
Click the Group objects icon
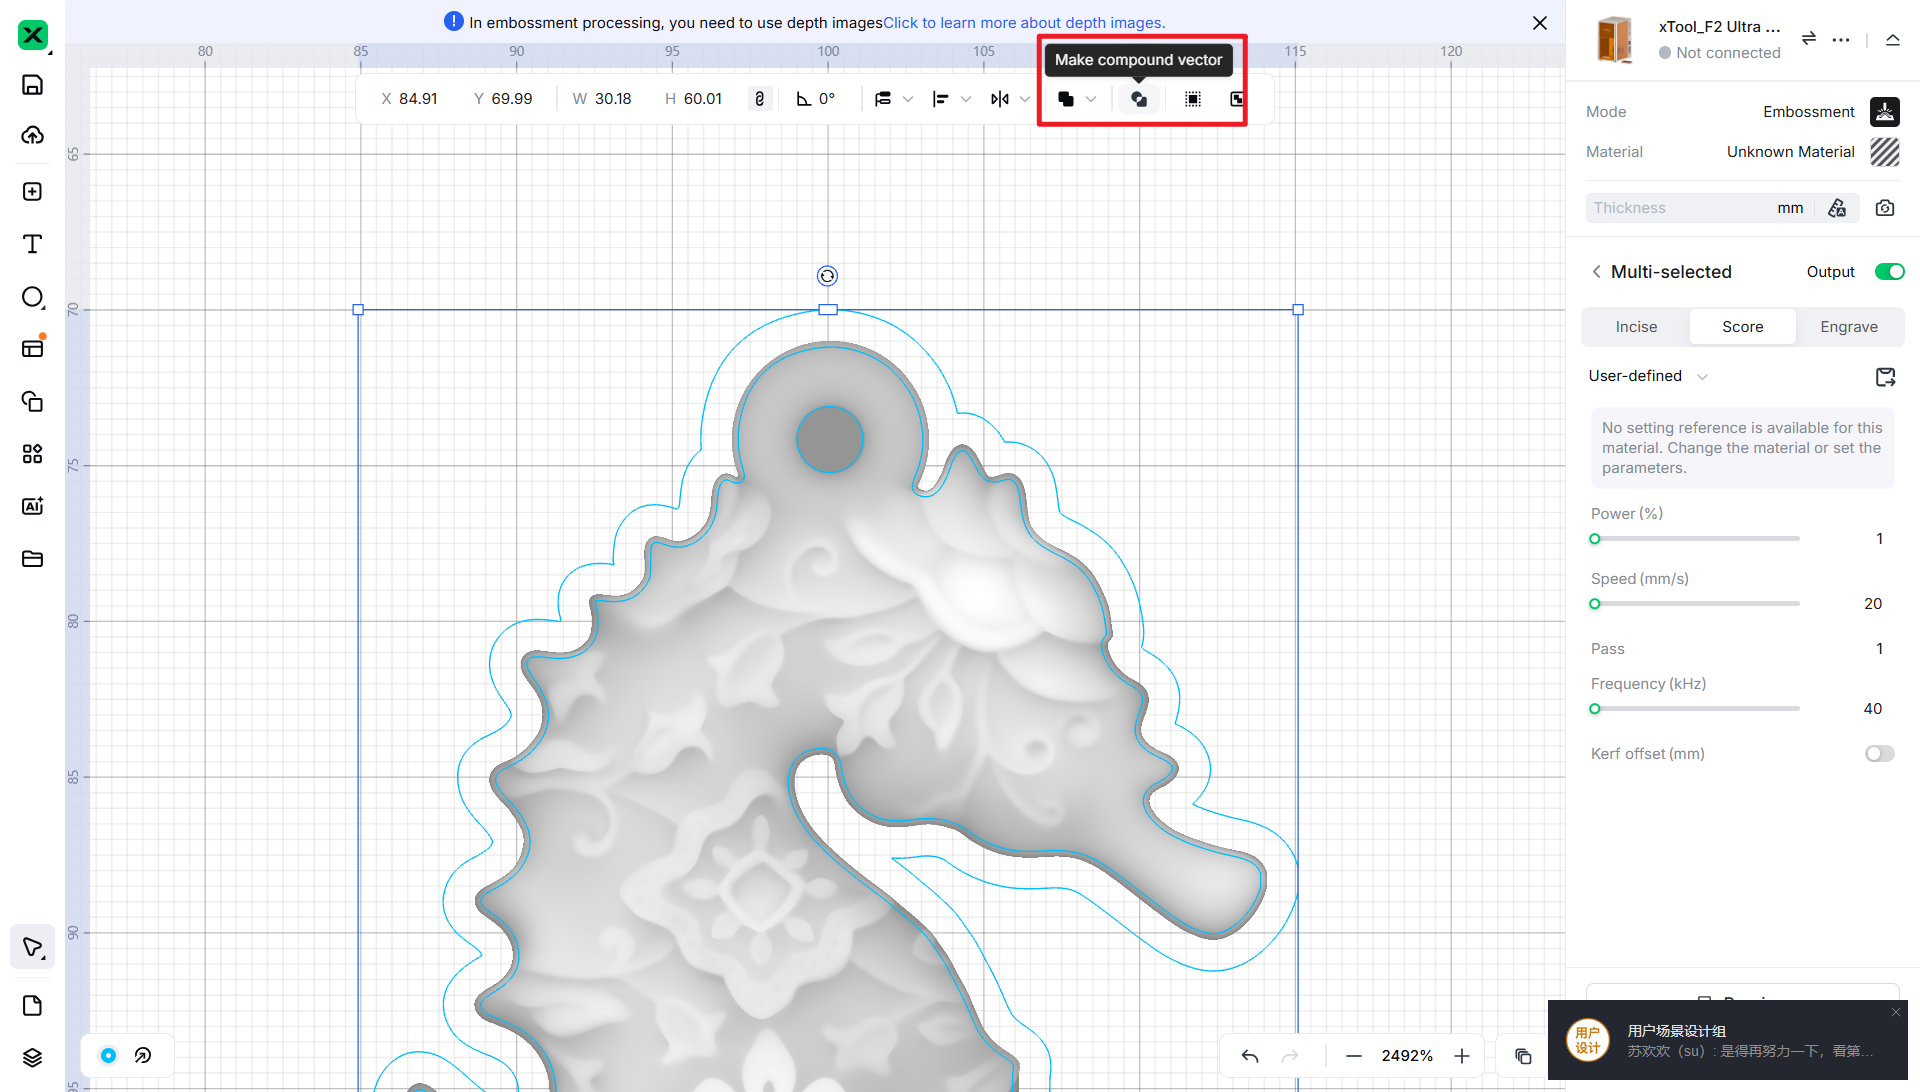(x=1193, y=99)
